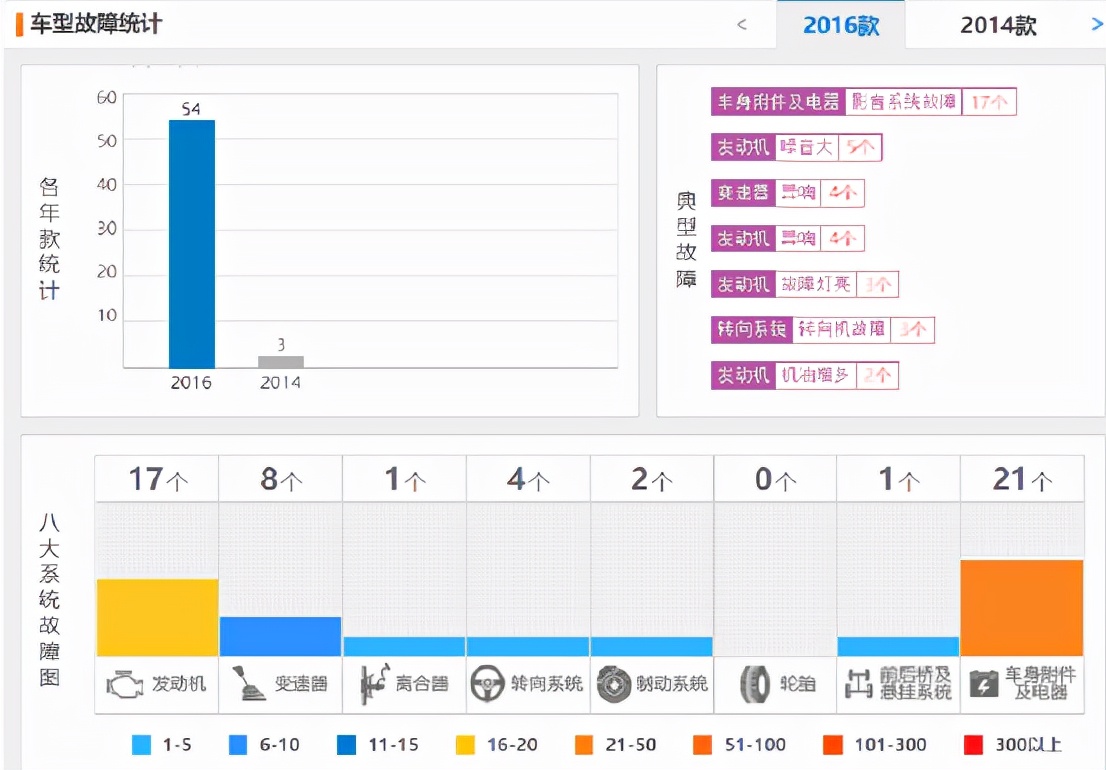The width and height of the screenshot is (1106, 770).
Task: Open the 车身附件及电器 影音系统故障 17个 tag
Action: coord(863,102)
